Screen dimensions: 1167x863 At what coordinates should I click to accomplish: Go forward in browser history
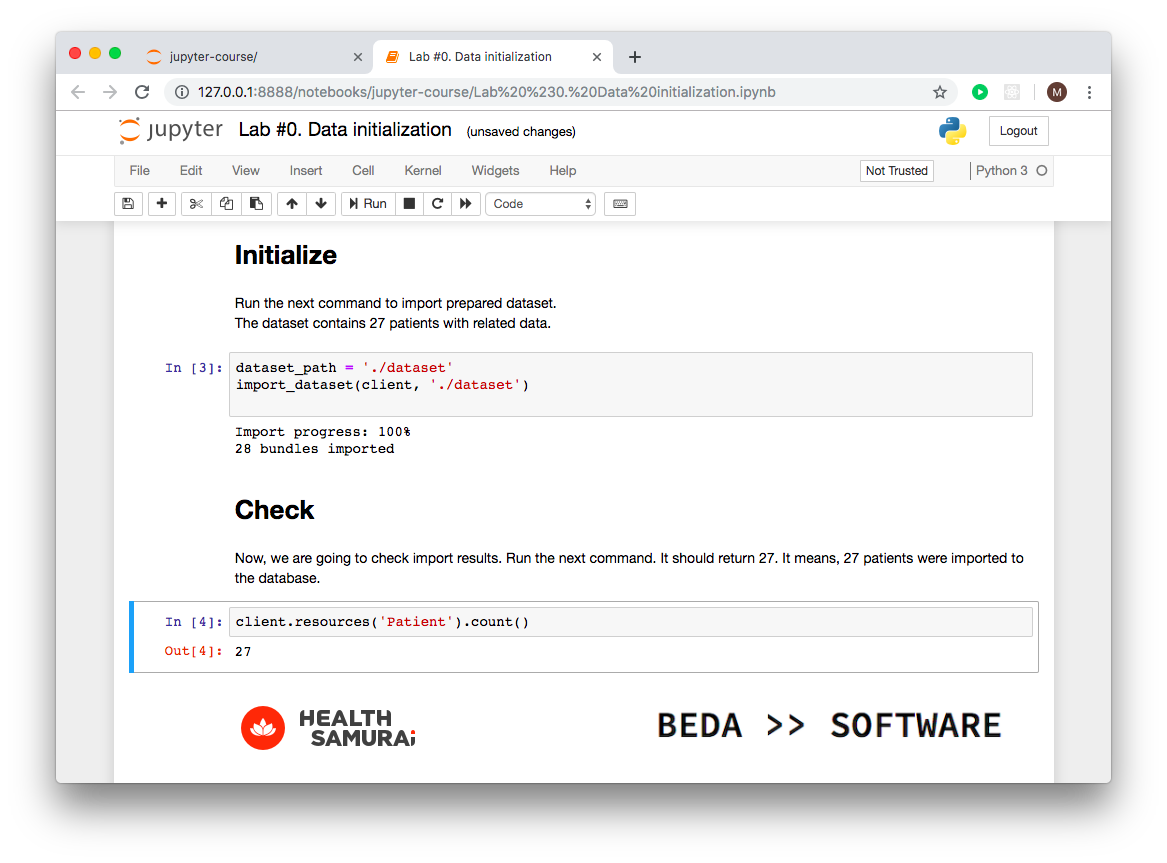pos(109,92)
